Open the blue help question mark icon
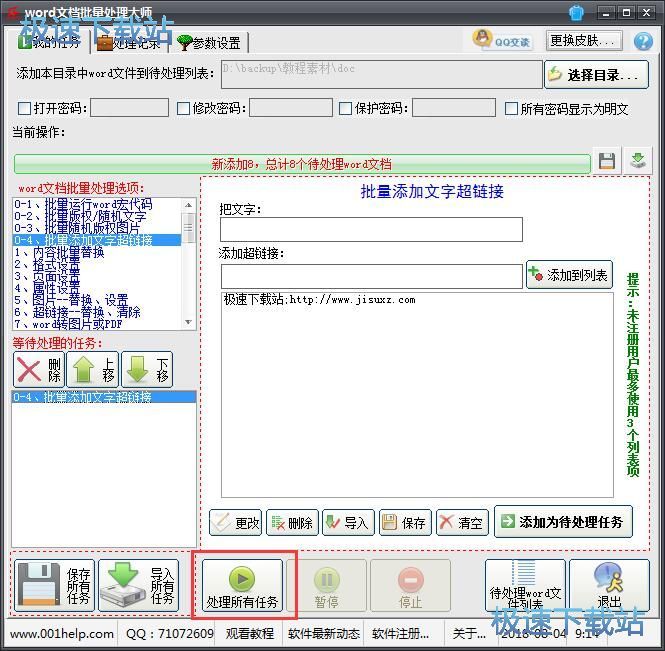Image resolution: width=665 pixels, height=651 pixels. (643, 42)
